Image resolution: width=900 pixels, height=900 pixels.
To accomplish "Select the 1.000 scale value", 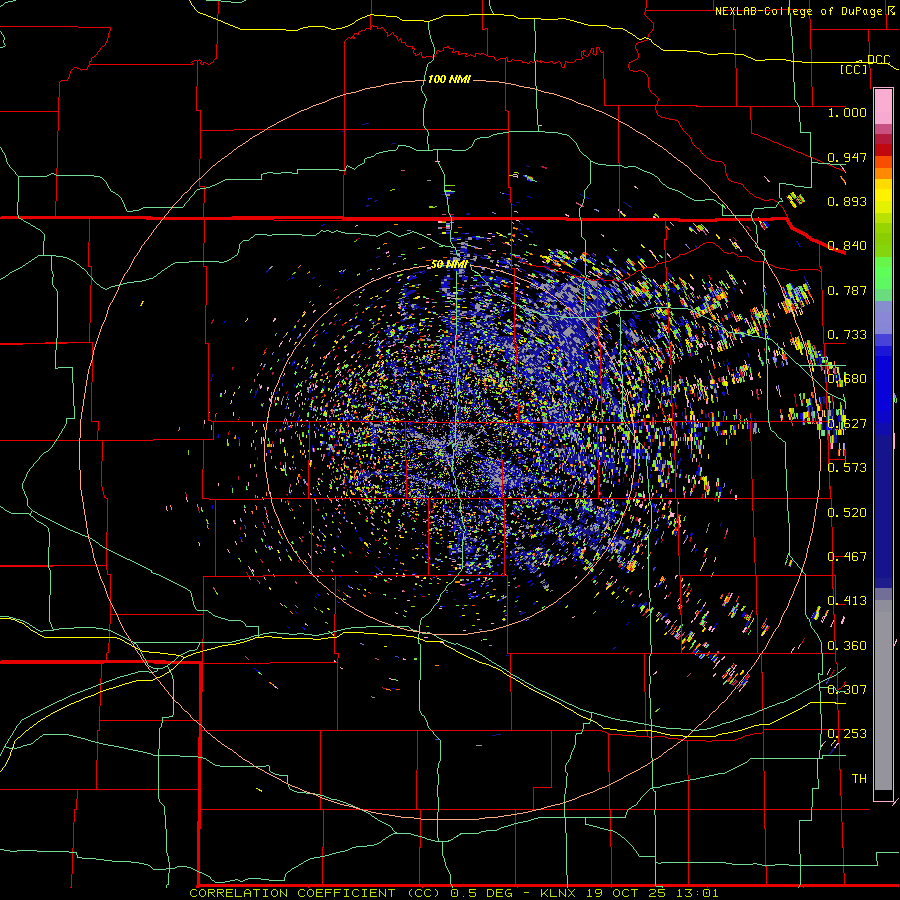I will (x=847, y=112).
